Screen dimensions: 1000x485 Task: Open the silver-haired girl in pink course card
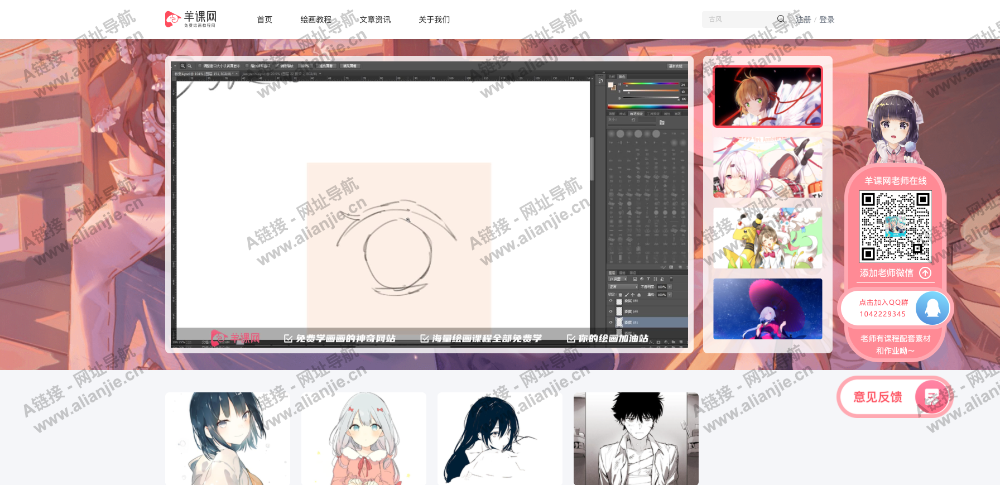364,438
